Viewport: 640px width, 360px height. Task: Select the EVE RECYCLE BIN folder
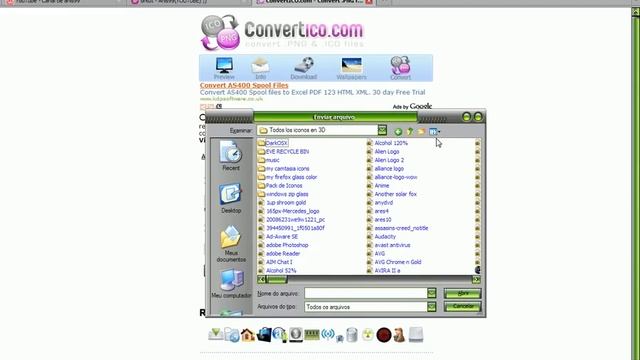pyautogui.click(x=283, y=151)
